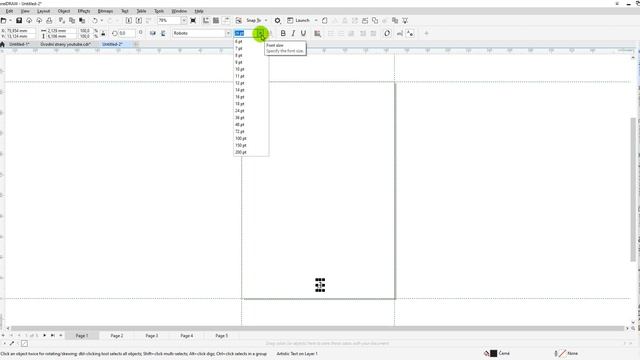Image resolution: width=640 pixels, height=360 pixels.
Task: Open the Object menu
Action: (x=64, y=11)
